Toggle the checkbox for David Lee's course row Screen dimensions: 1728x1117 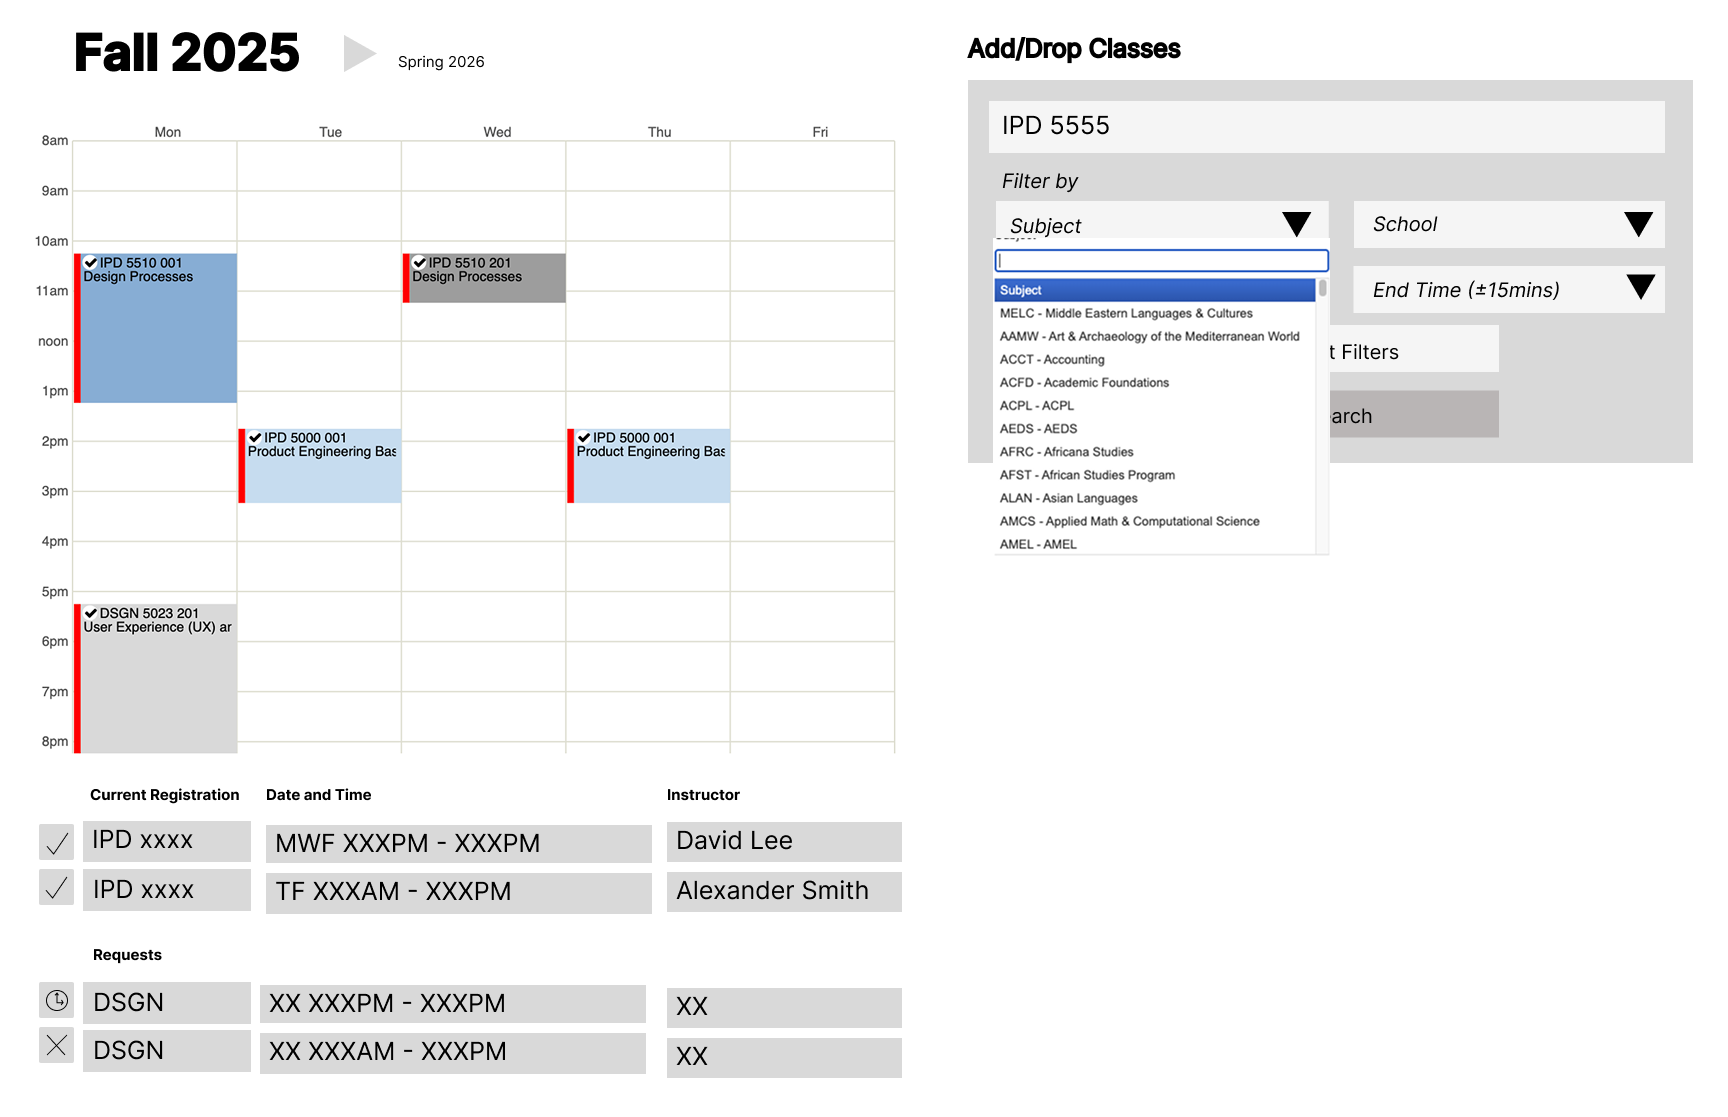click(57, 843)
